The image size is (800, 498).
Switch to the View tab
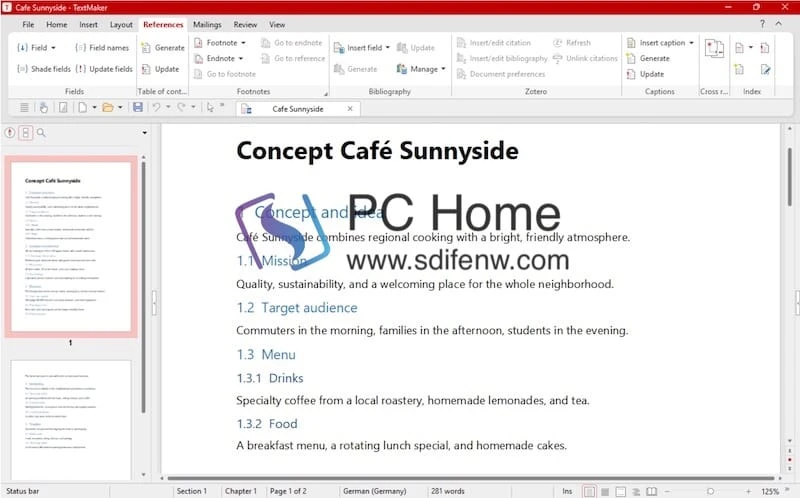coord(277,24)
